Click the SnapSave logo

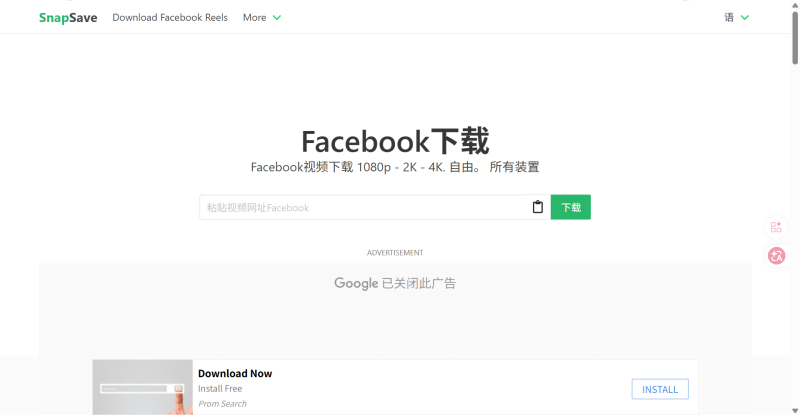coord(68,17)
